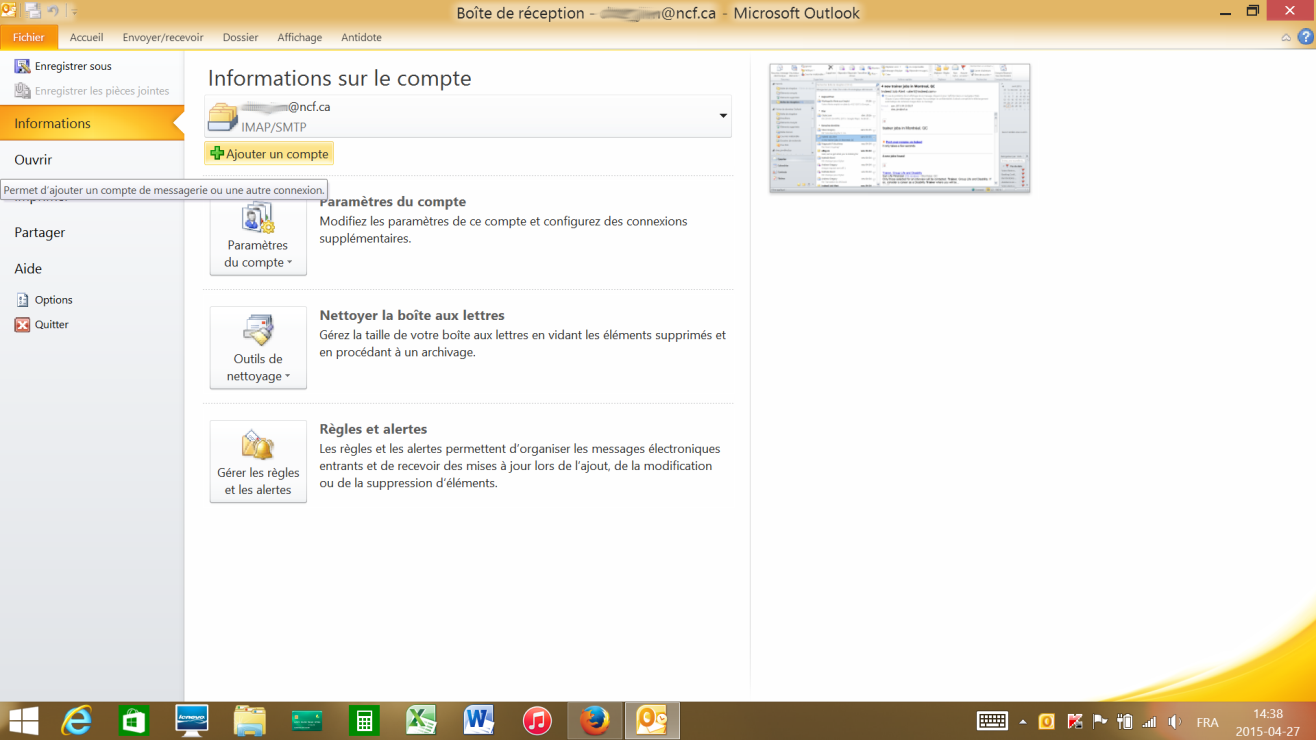This screenshot has width=1316, height=740.
Task: Click the volume speaker tray icon
Action: click(1175, 722)
